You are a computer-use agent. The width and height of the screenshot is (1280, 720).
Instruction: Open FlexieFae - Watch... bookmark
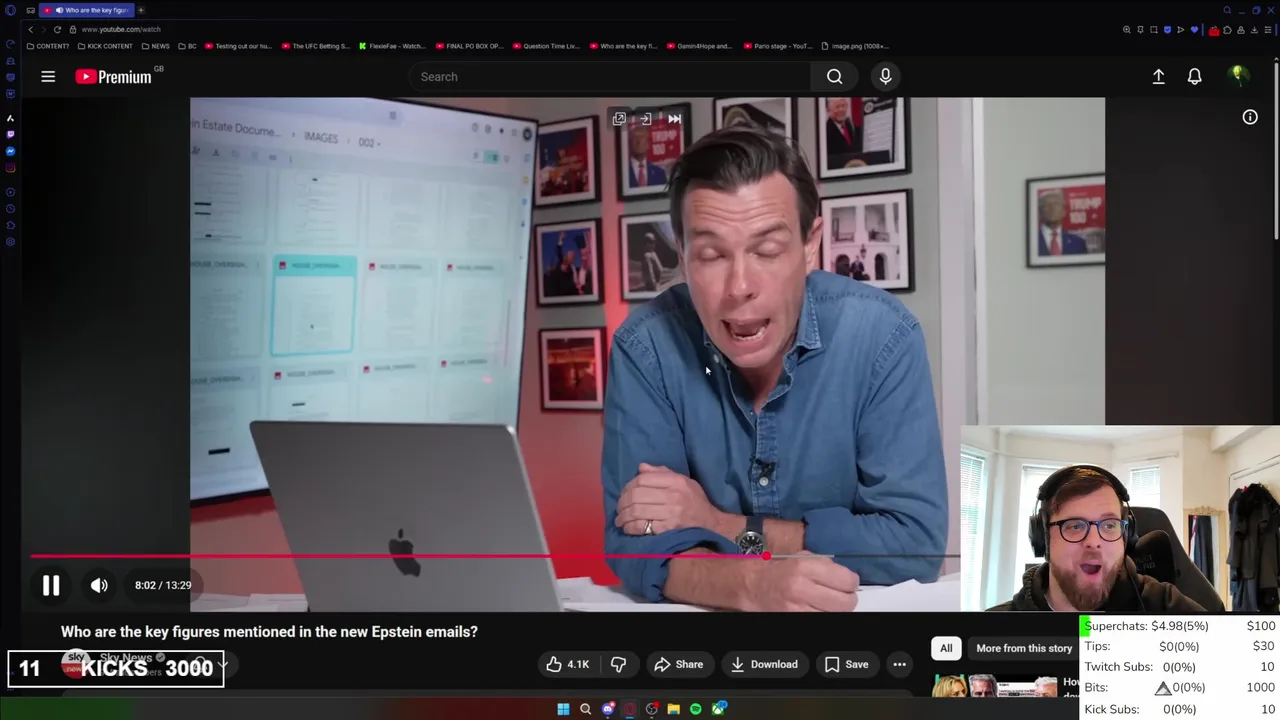pyautogui.click(x=393, y=46)
